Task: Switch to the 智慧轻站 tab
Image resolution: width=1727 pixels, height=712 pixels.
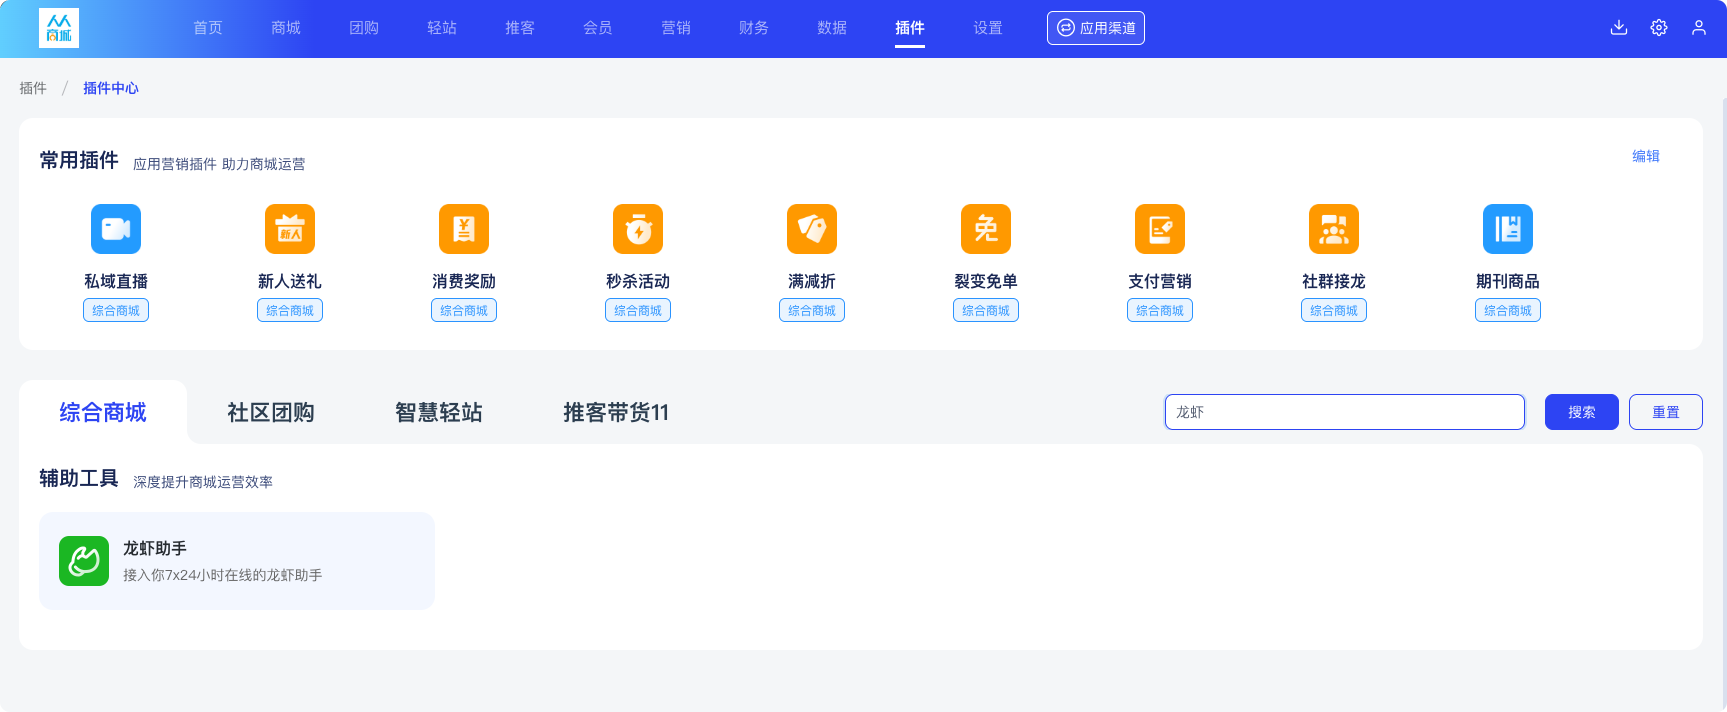Action: (x=439, y=412)
